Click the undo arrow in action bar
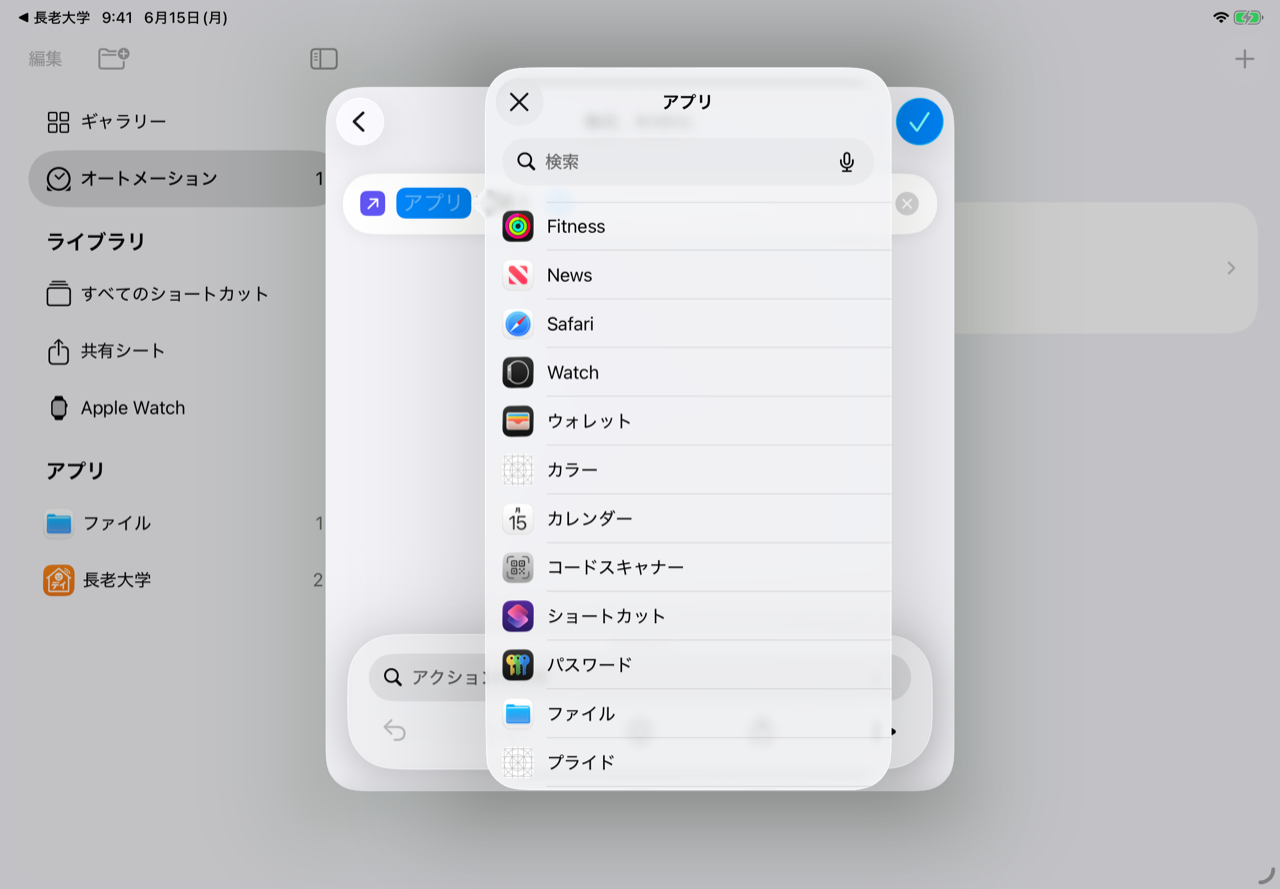The width and height of the screenshot is (1280, 889). click(395, 731)
